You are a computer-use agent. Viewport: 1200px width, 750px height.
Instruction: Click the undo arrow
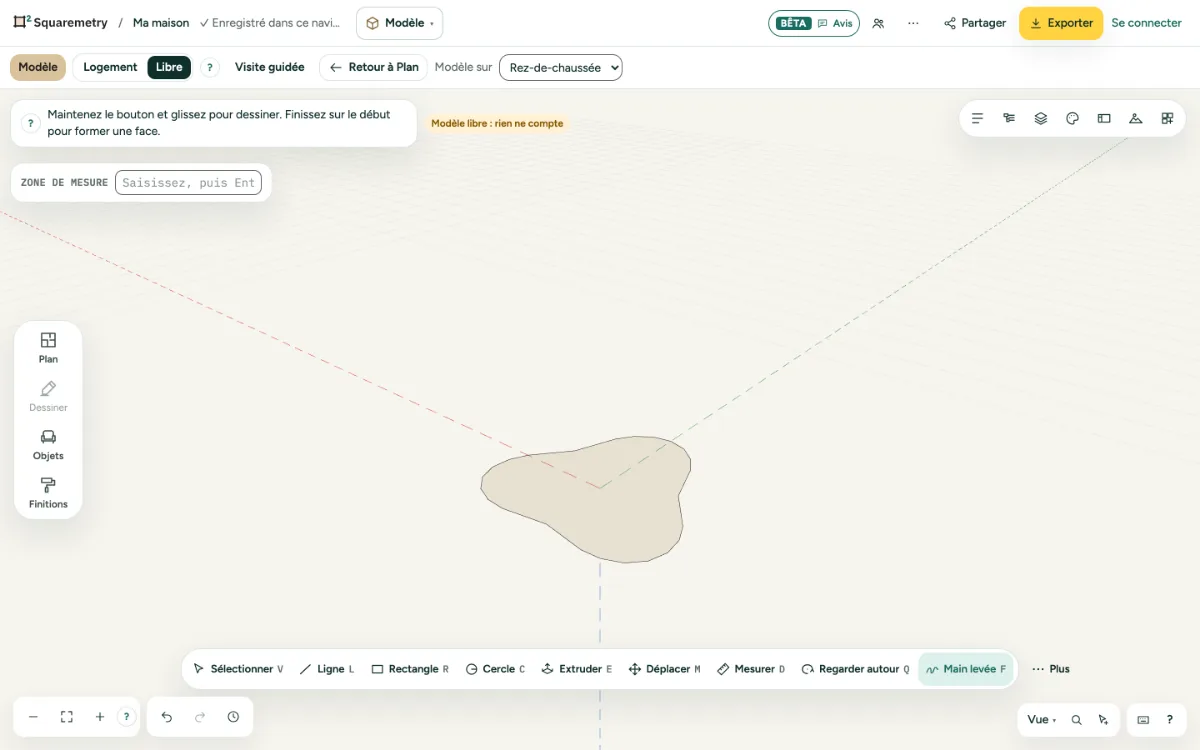(167, 717)
